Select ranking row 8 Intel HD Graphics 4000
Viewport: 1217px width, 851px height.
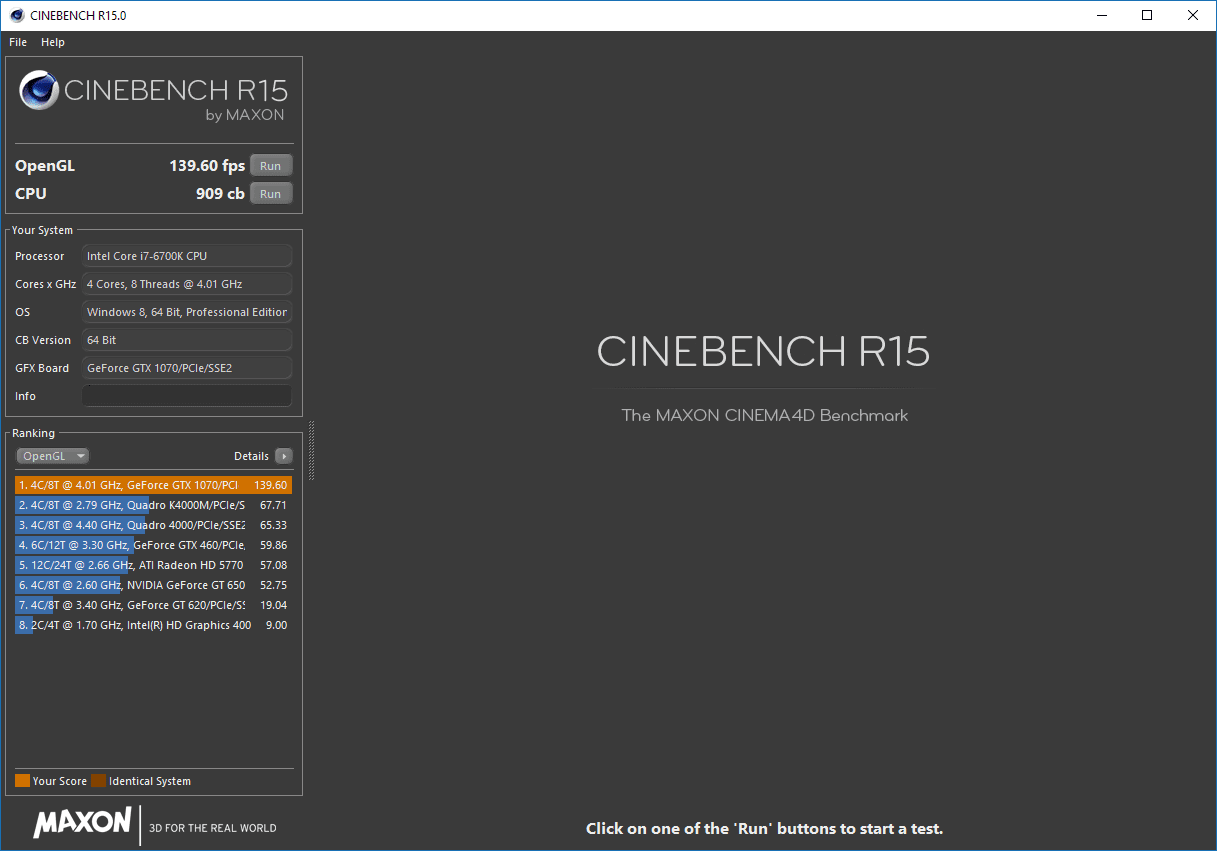154,625
